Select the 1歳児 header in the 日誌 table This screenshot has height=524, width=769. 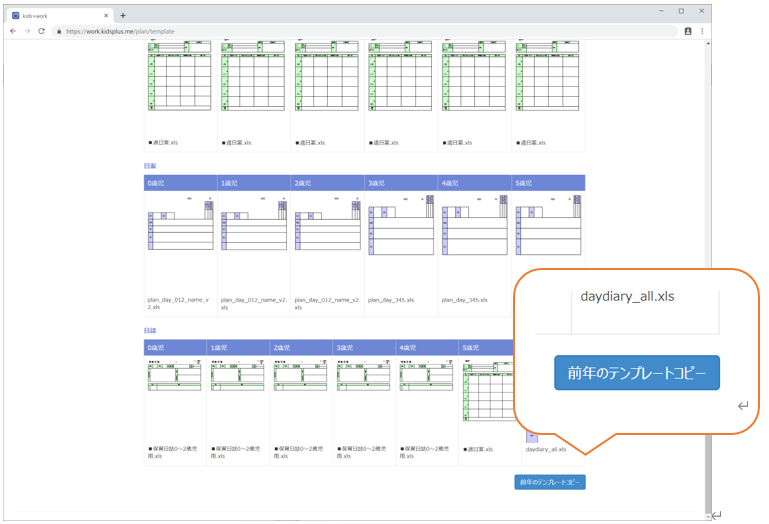point(238,347)
